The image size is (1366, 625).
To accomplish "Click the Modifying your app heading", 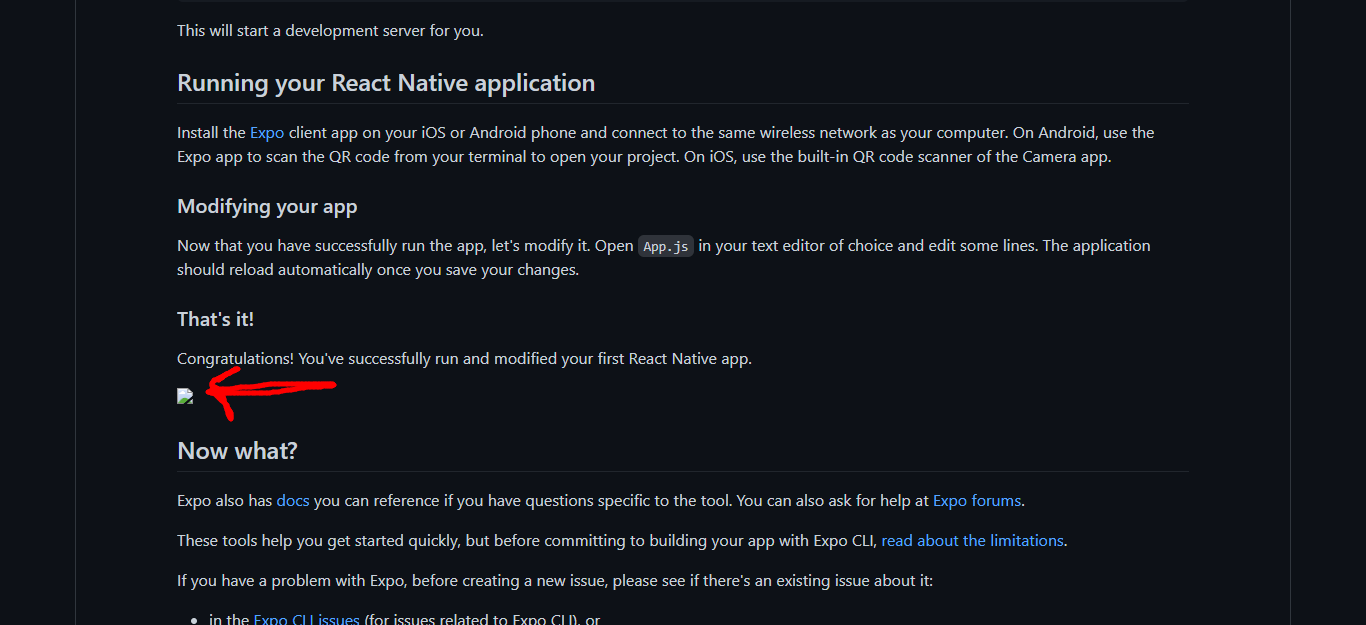I will [x=267, y=207].
